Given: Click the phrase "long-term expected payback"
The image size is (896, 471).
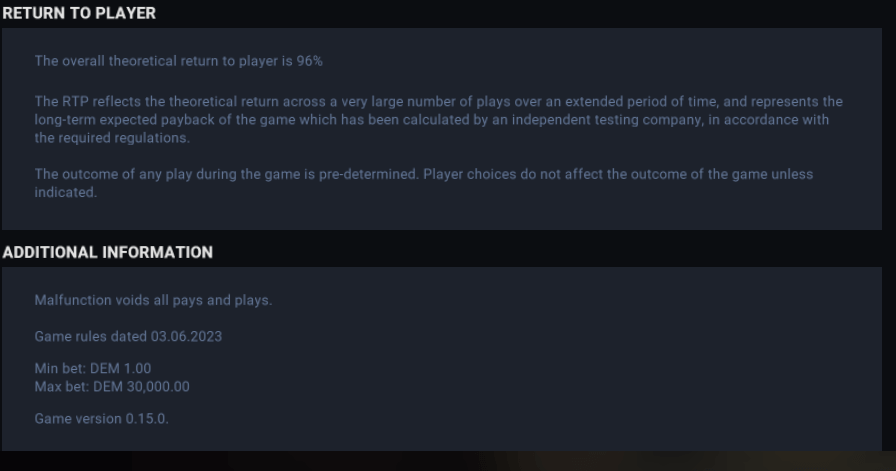Looking at the screenshot, I should 125,120.
